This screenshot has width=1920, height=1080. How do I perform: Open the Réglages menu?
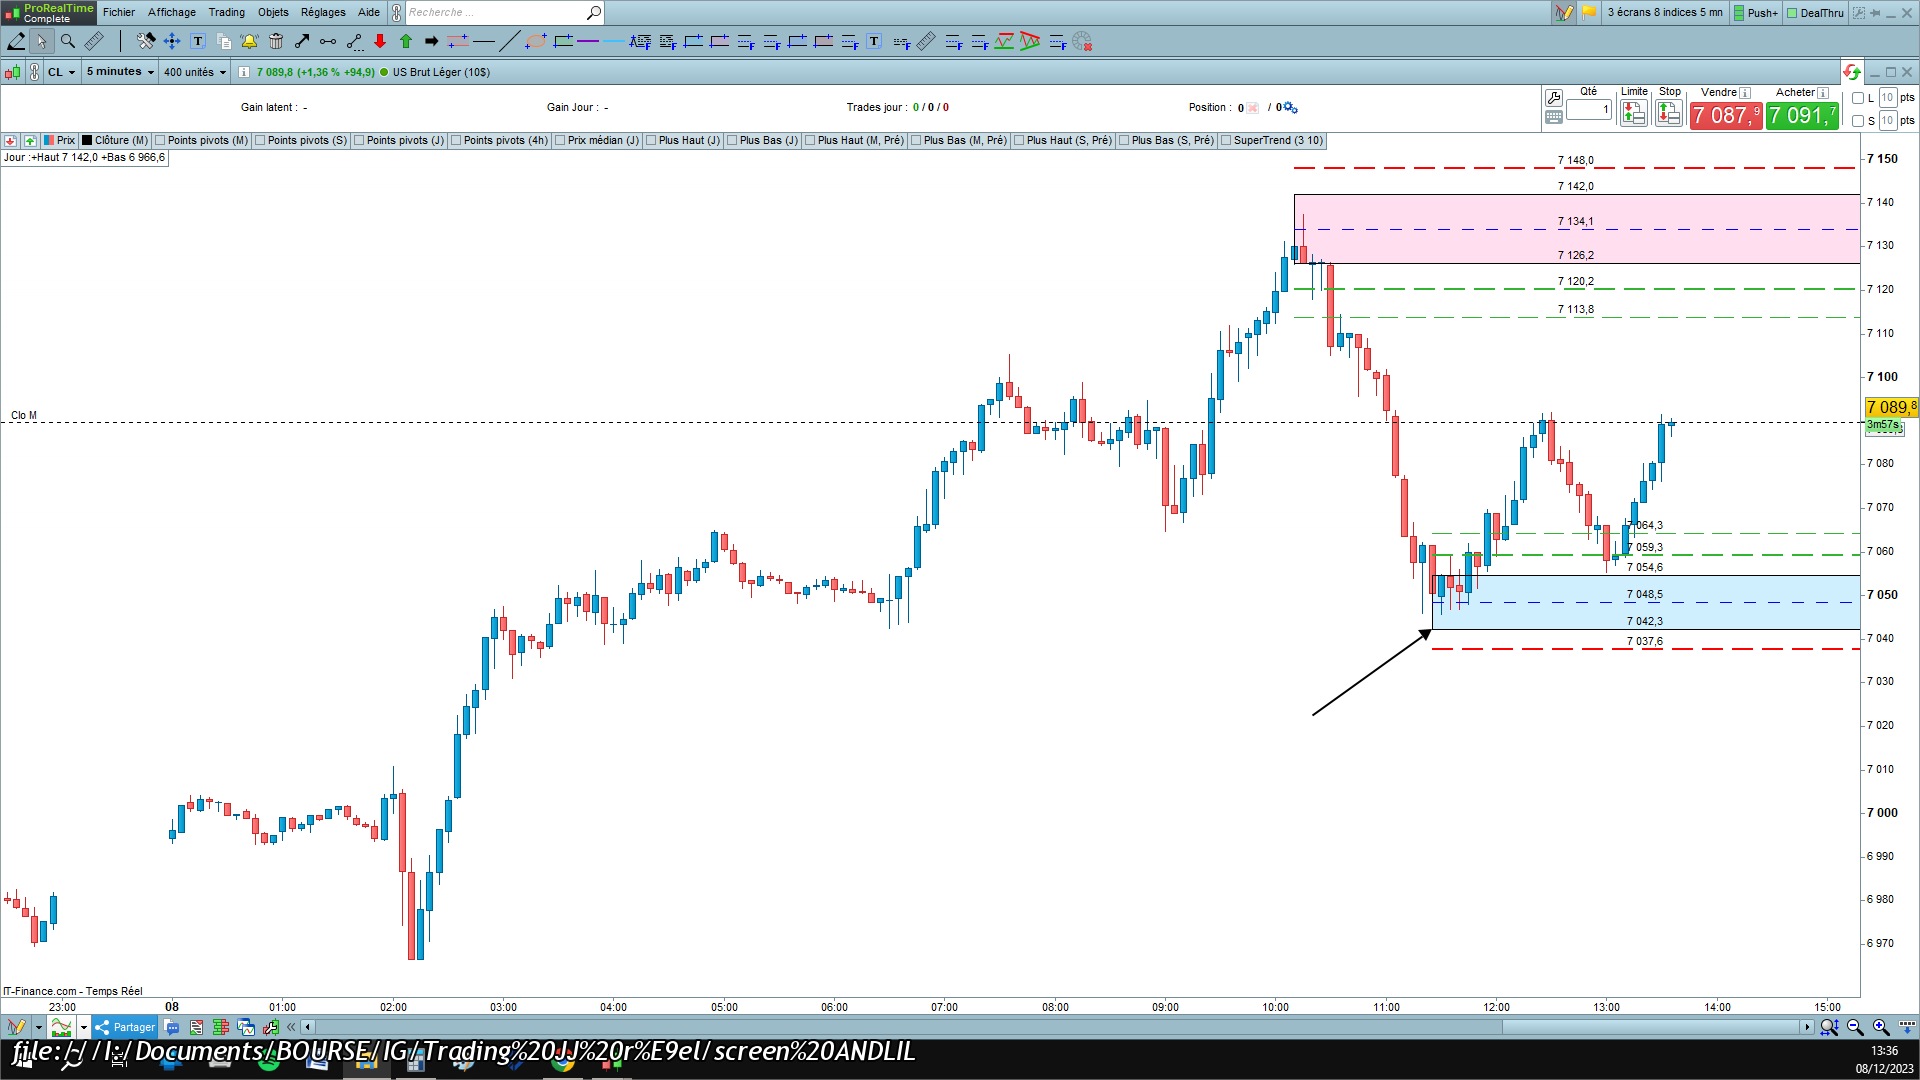pyautogui.click(x=323, y=12)
